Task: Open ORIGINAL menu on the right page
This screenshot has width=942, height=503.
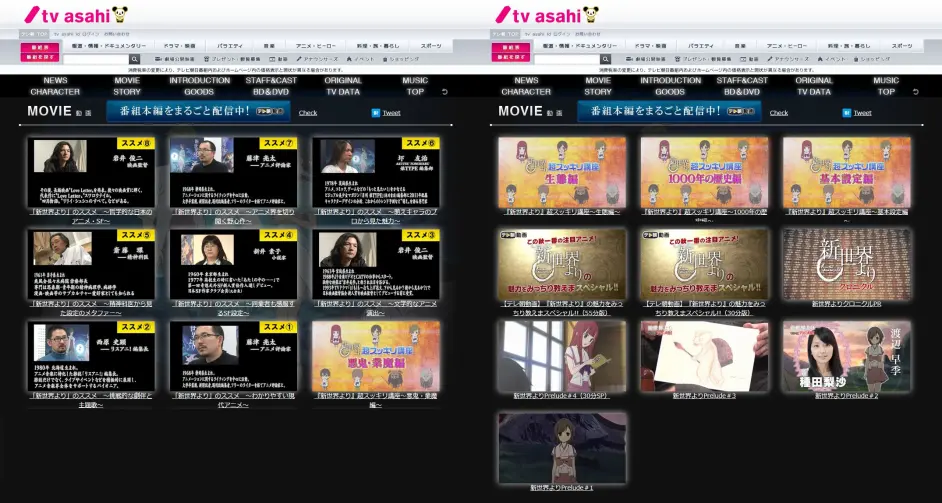Action: (814, 81)
